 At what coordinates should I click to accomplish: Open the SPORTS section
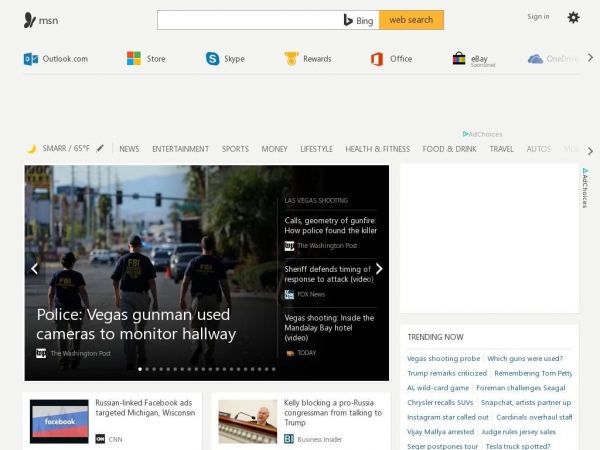coord(235,149)
